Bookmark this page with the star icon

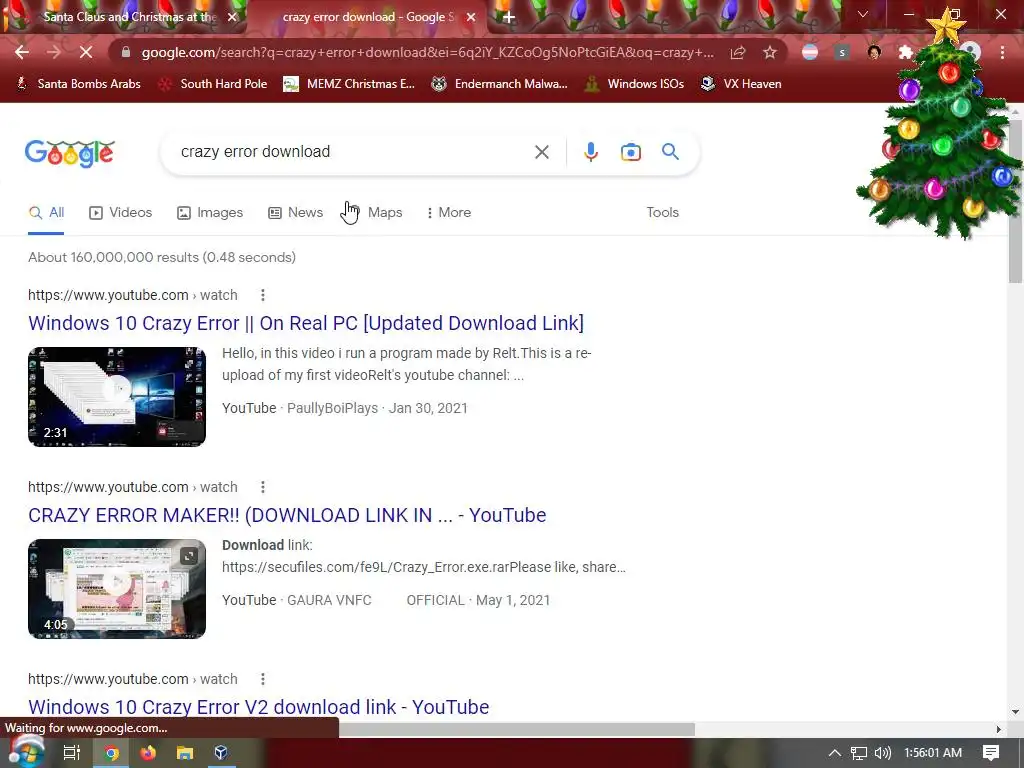(770, 52)
